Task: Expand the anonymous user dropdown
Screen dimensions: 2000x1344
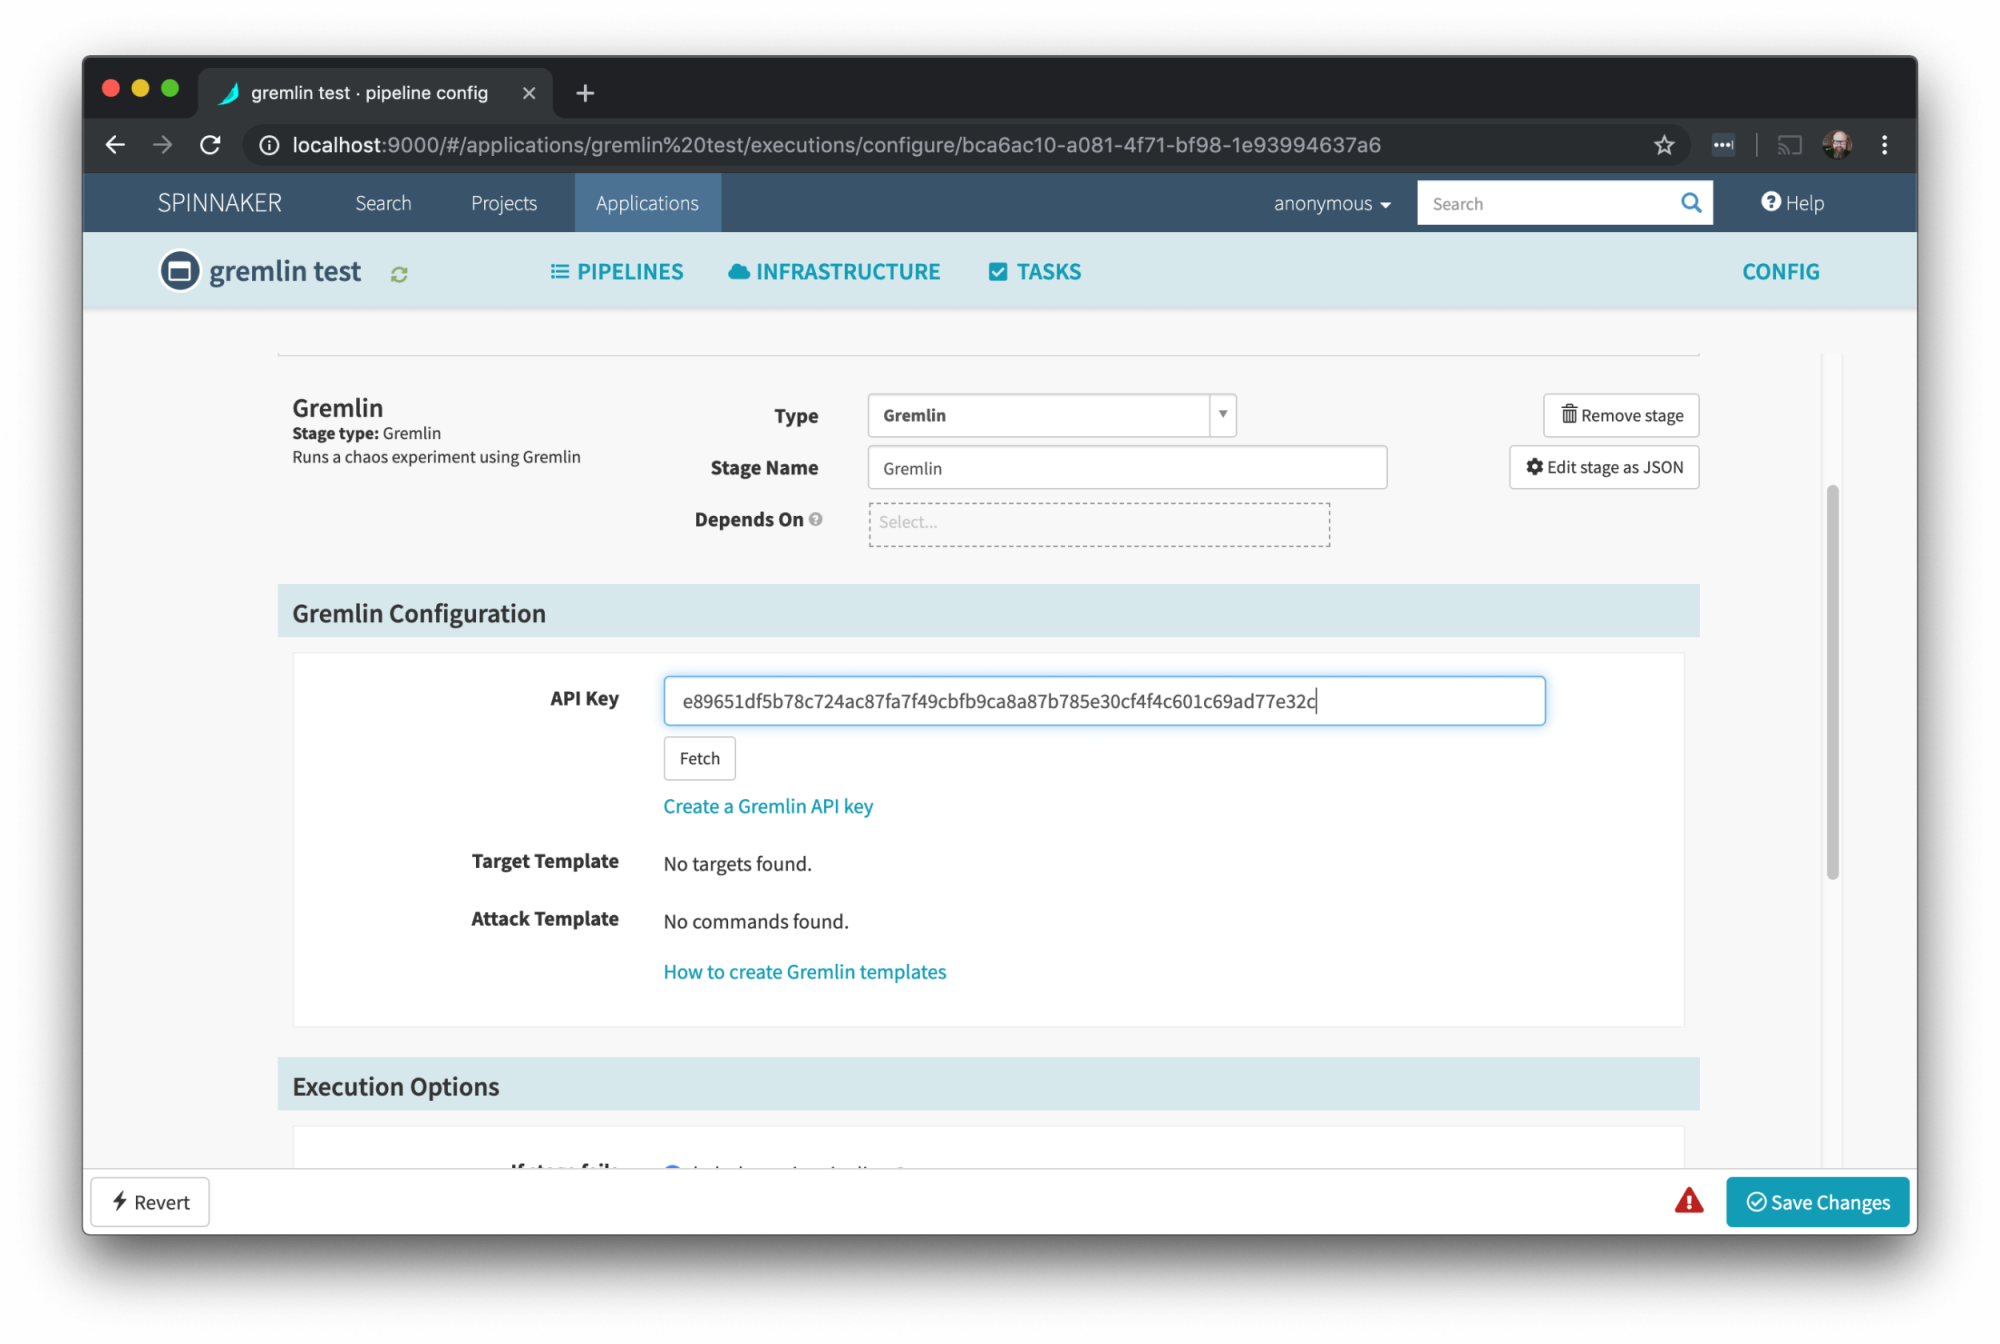Action: [1332, 203]
